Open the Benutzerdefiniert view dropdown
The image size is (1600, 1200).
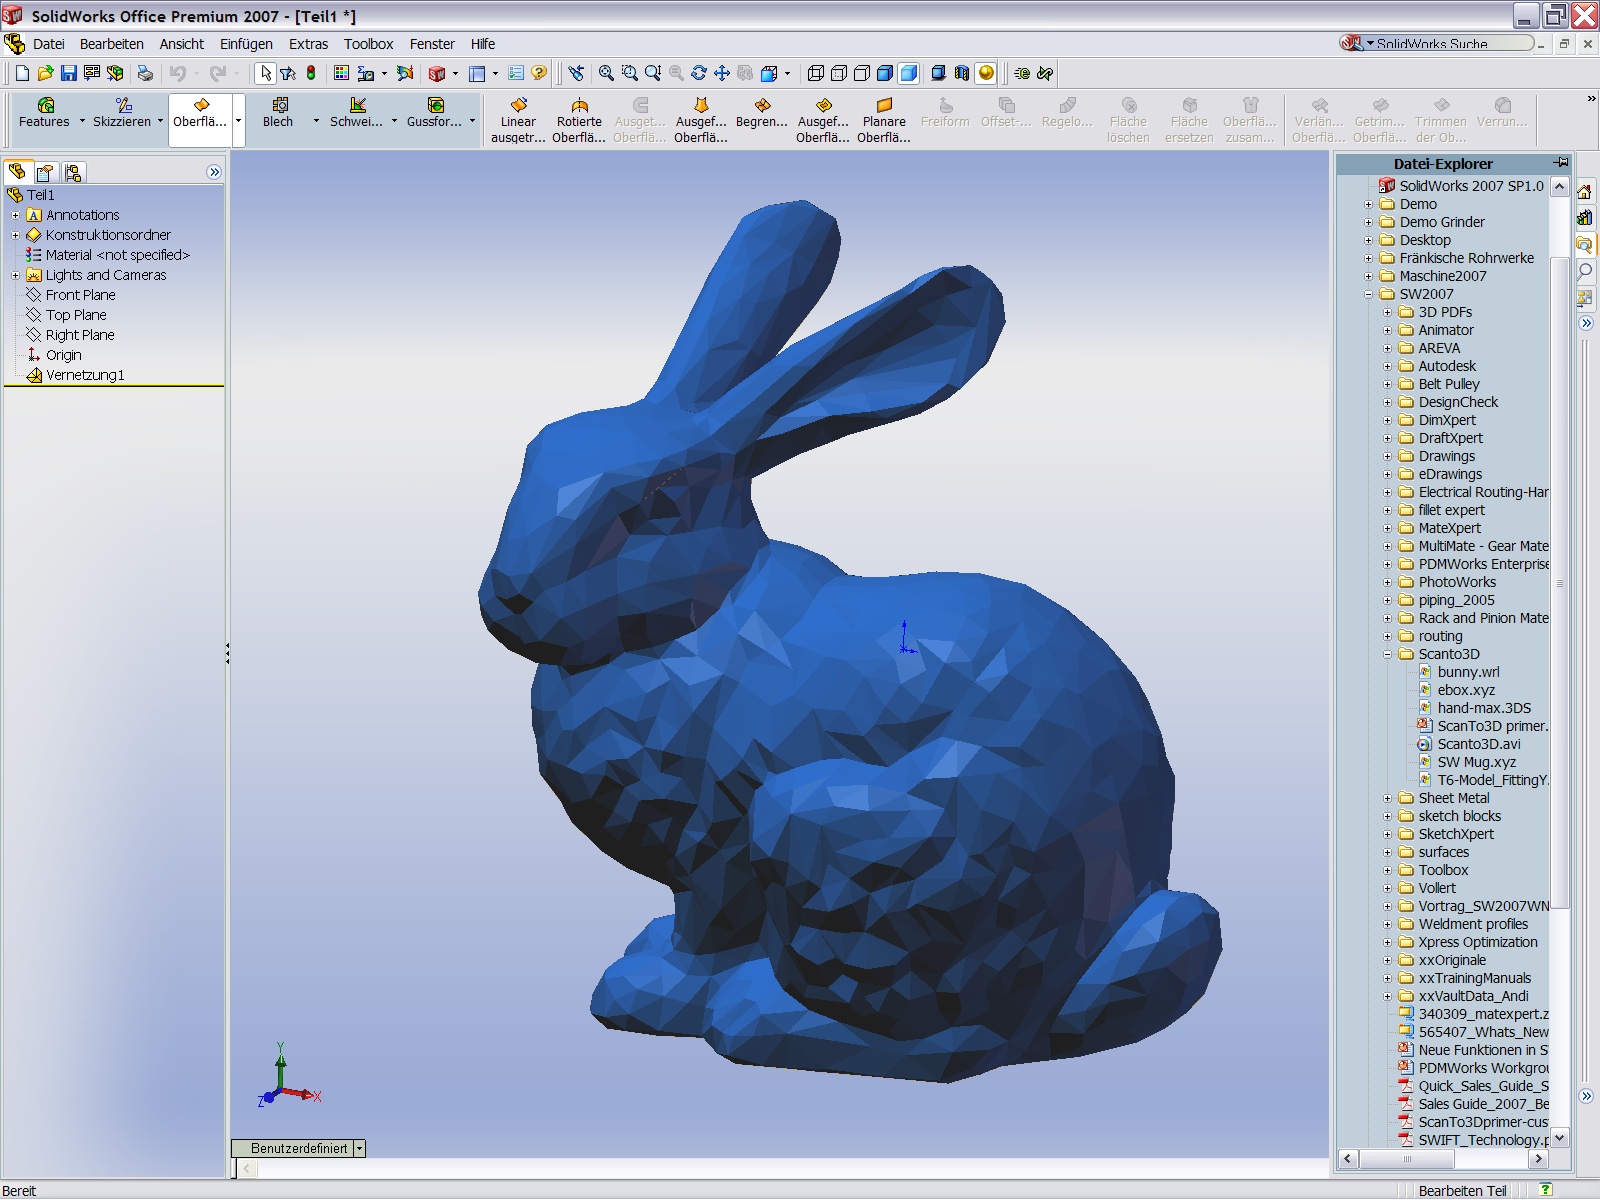(x=358, y=1148)
